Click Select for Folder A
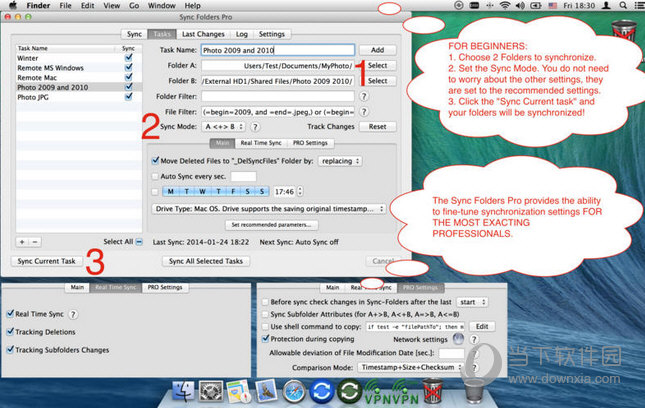 [x=378, y=65]
